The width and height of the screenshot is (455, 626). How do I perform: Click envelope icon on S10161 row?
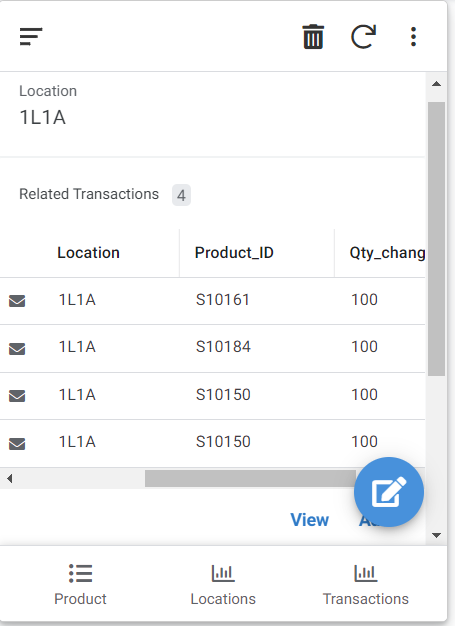coord(17,301)
